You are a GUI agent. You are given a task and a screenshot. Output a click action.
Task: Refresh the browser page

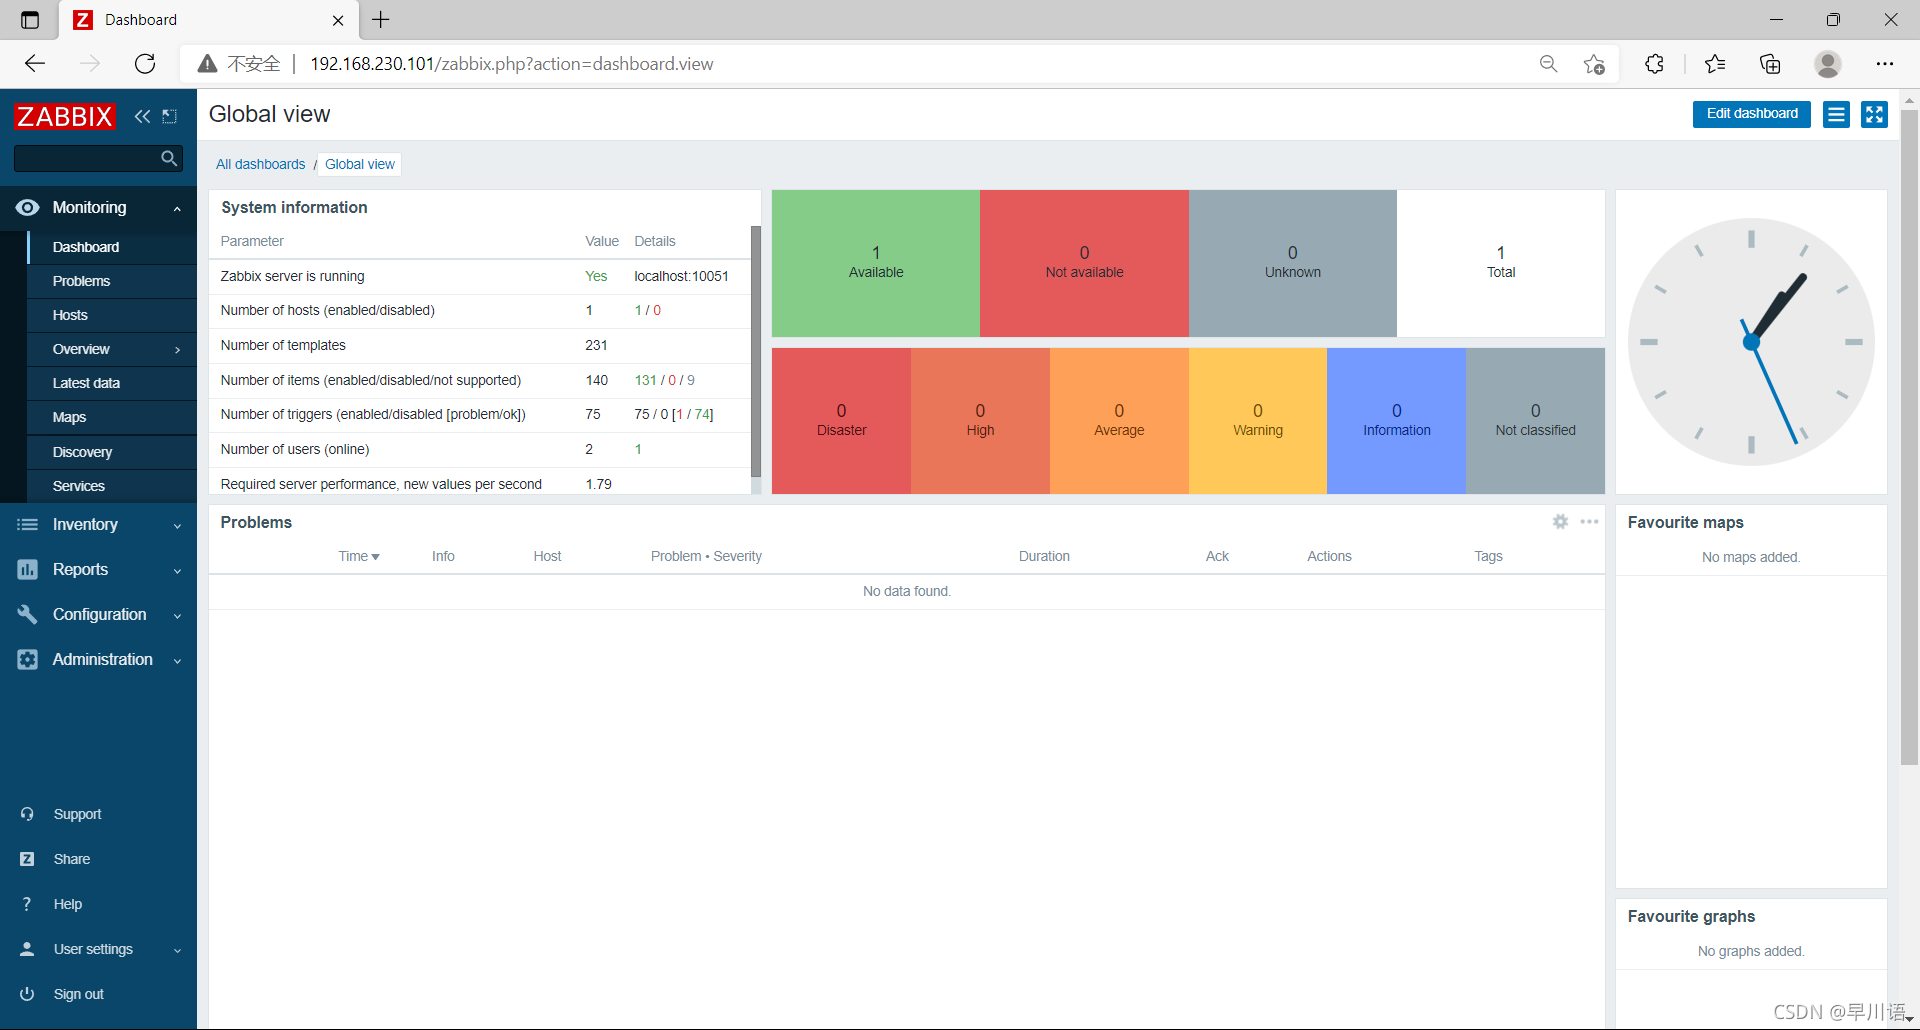pos(145,64)
